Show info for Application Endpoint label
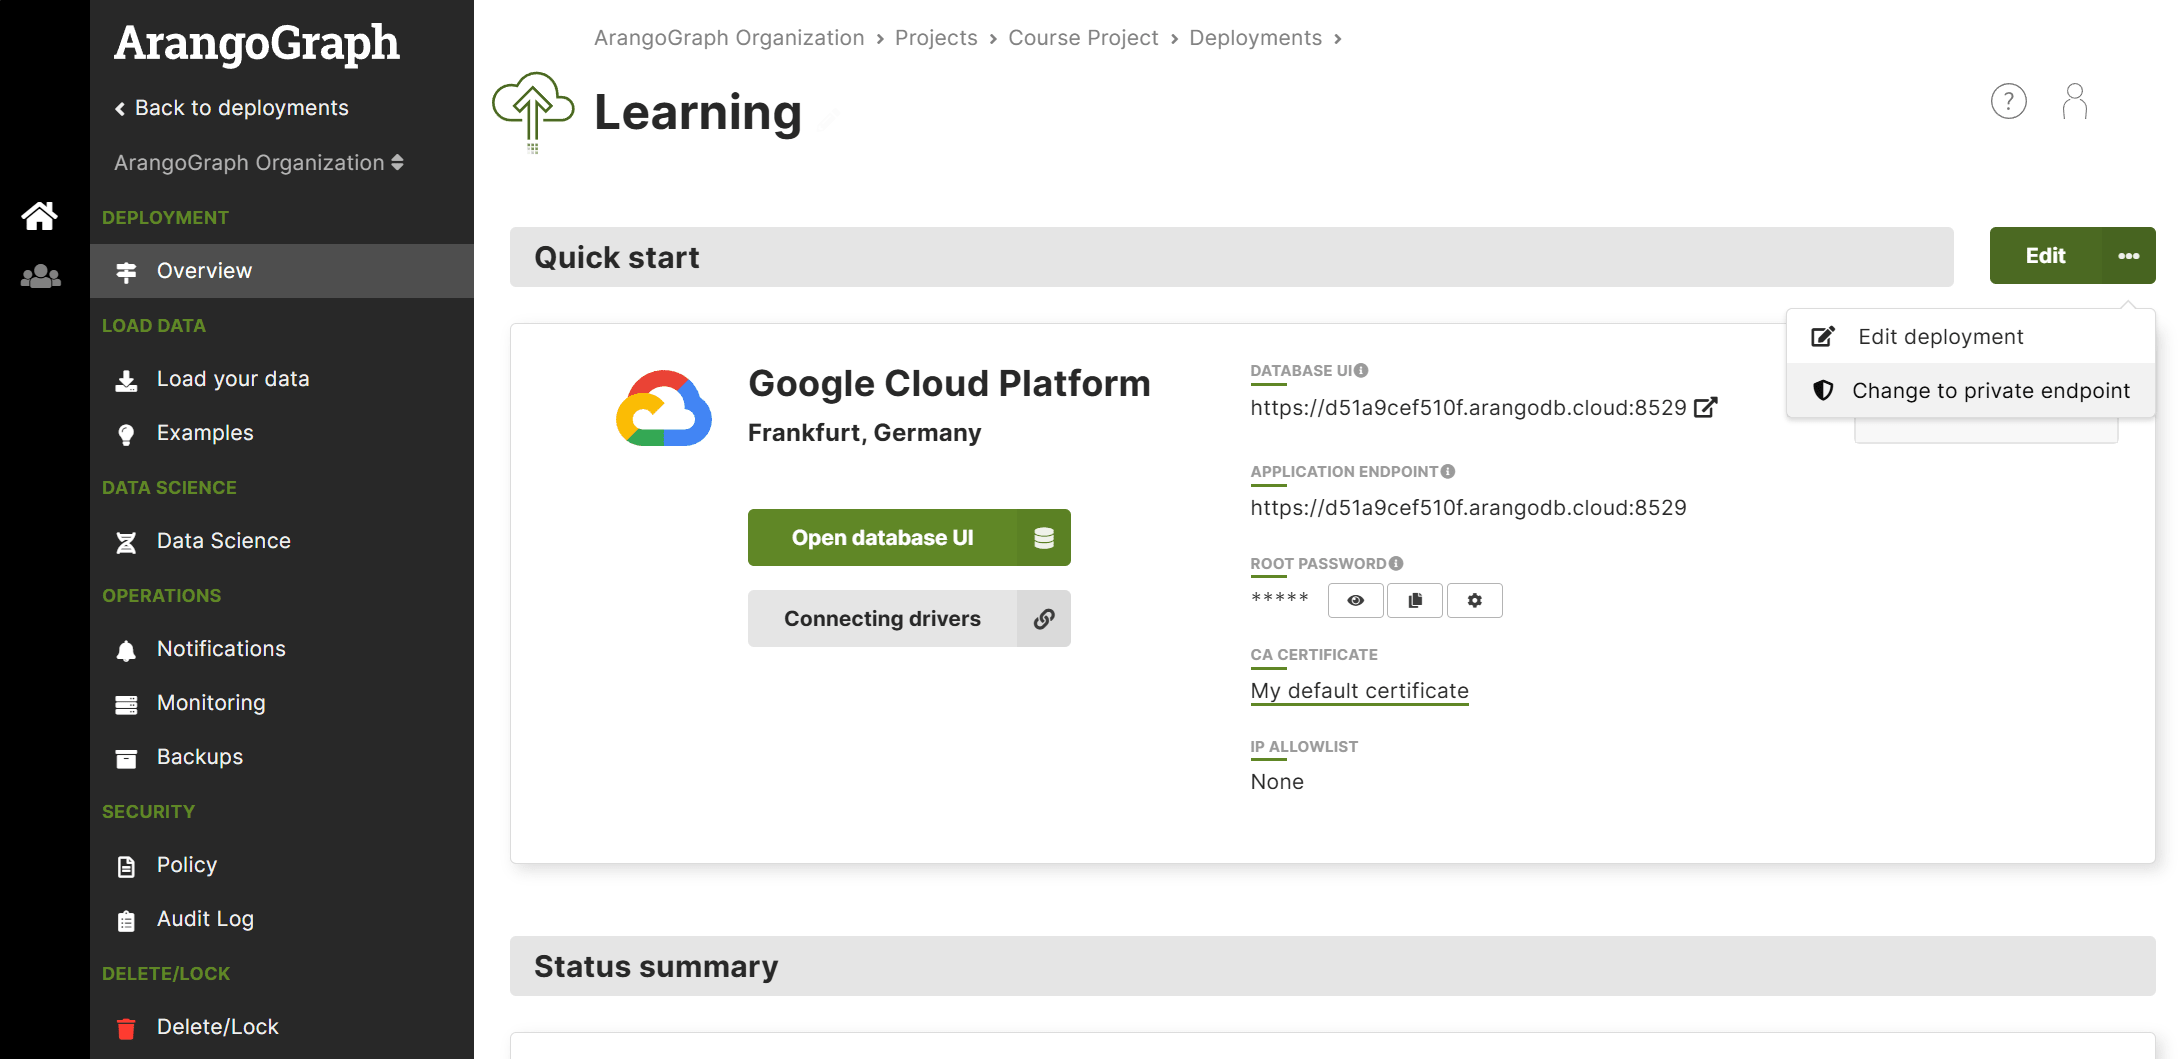 coord(1448,471)
